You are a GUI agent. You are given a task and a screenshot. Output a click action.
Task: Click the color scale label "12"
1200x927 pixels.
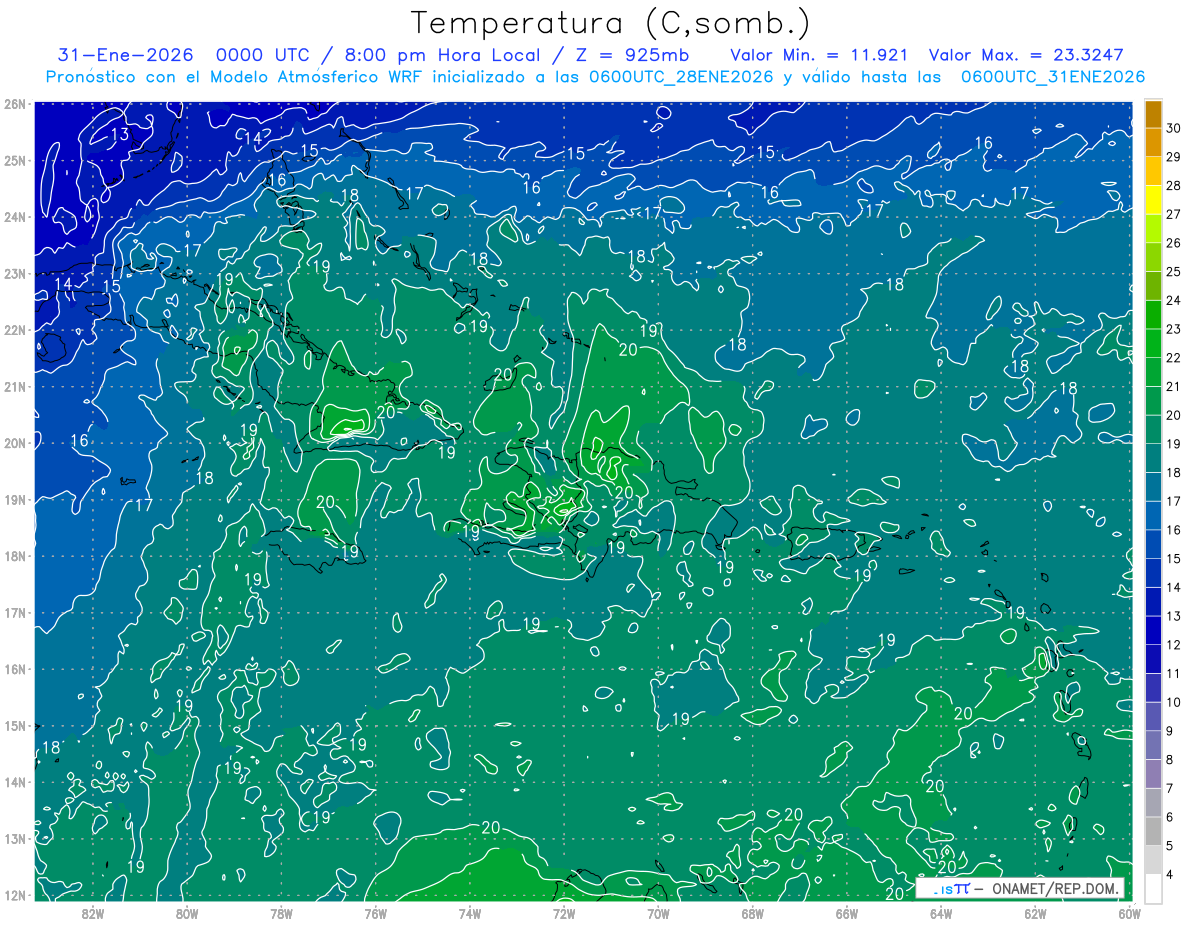pos(1174,645)
